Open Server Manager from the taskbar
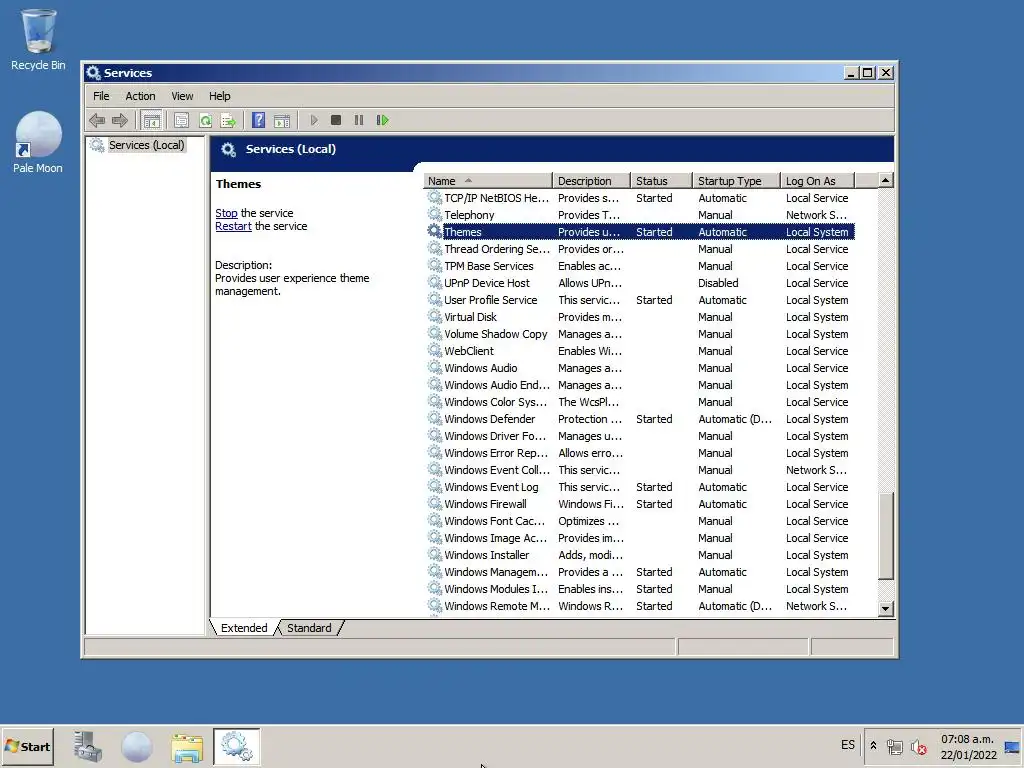The height and width of the screenshot is (768, 1024). (88, 746)
